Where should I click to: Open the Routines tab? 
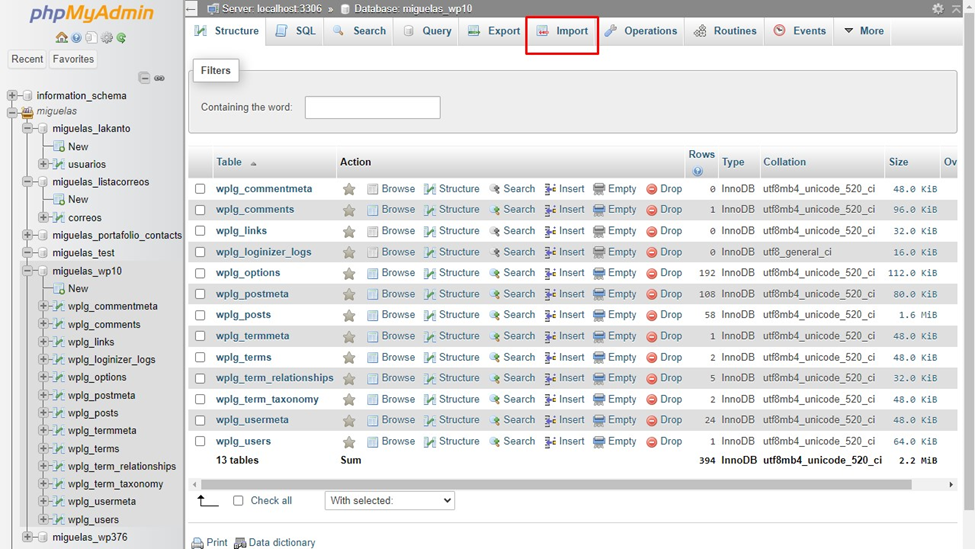pos(725,30)
